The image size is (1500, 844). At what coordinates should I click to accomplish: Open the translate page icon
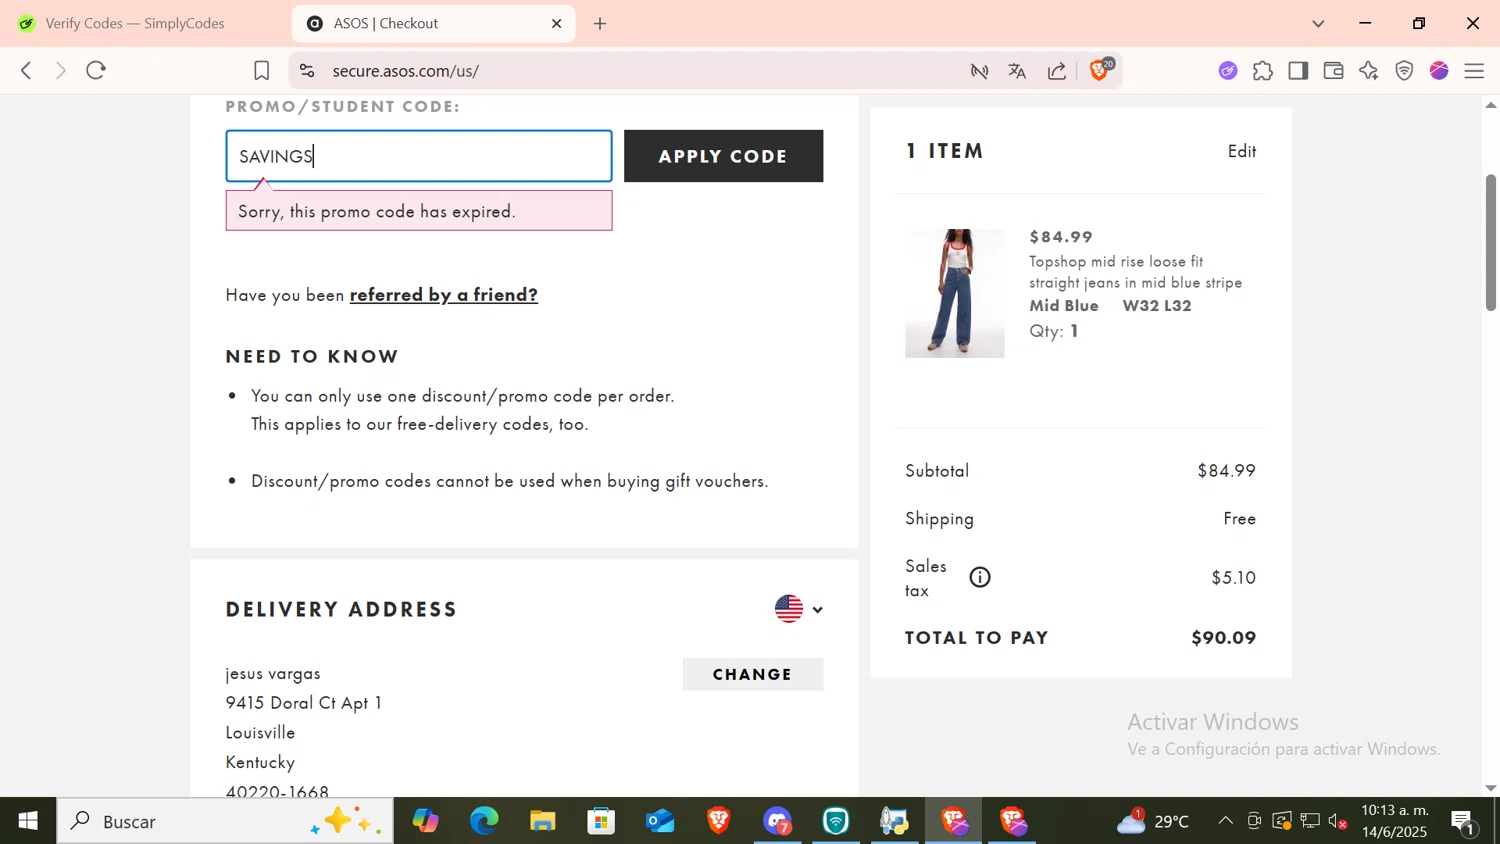pos(1017,70)
